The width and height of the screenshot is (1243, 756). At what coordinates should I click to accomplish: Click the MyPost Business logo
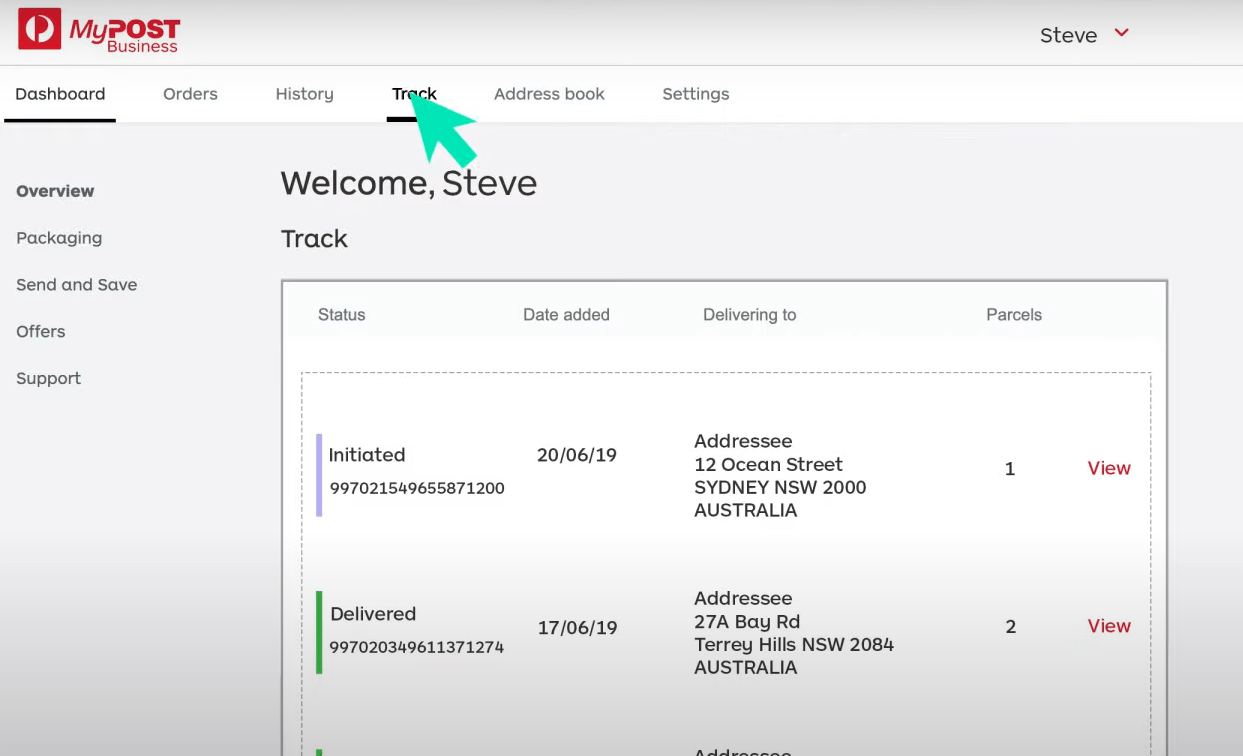[98, 31]
